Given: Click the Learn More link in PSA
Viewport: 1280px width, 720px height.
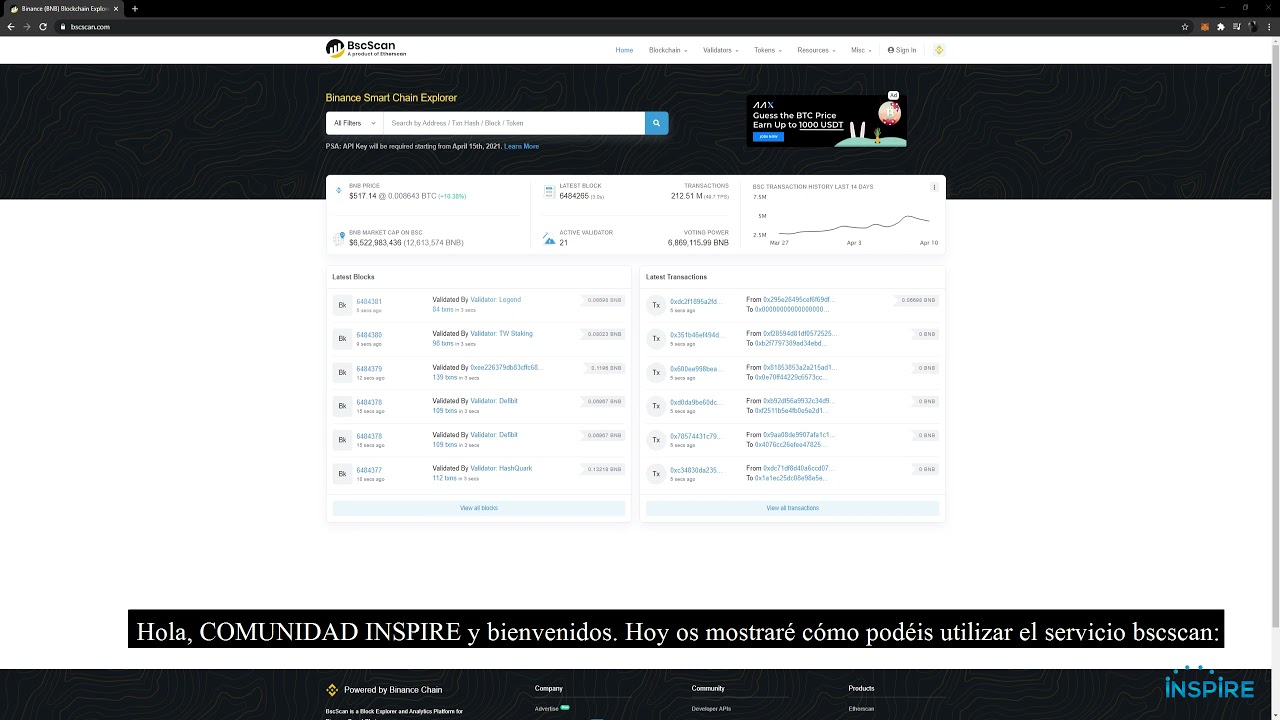Looking at the screenshot, I should (521, 146).
